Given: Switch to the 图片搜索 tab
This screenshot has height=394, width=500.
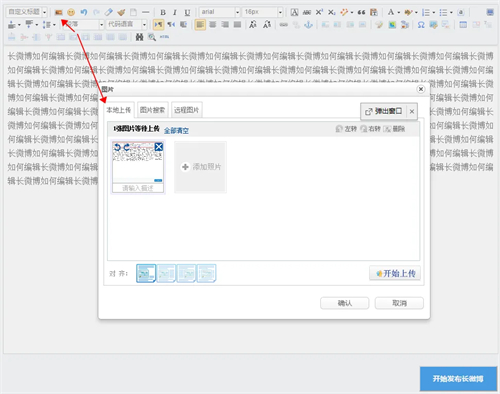Looking at the screenshot, I should pos(153,110).
